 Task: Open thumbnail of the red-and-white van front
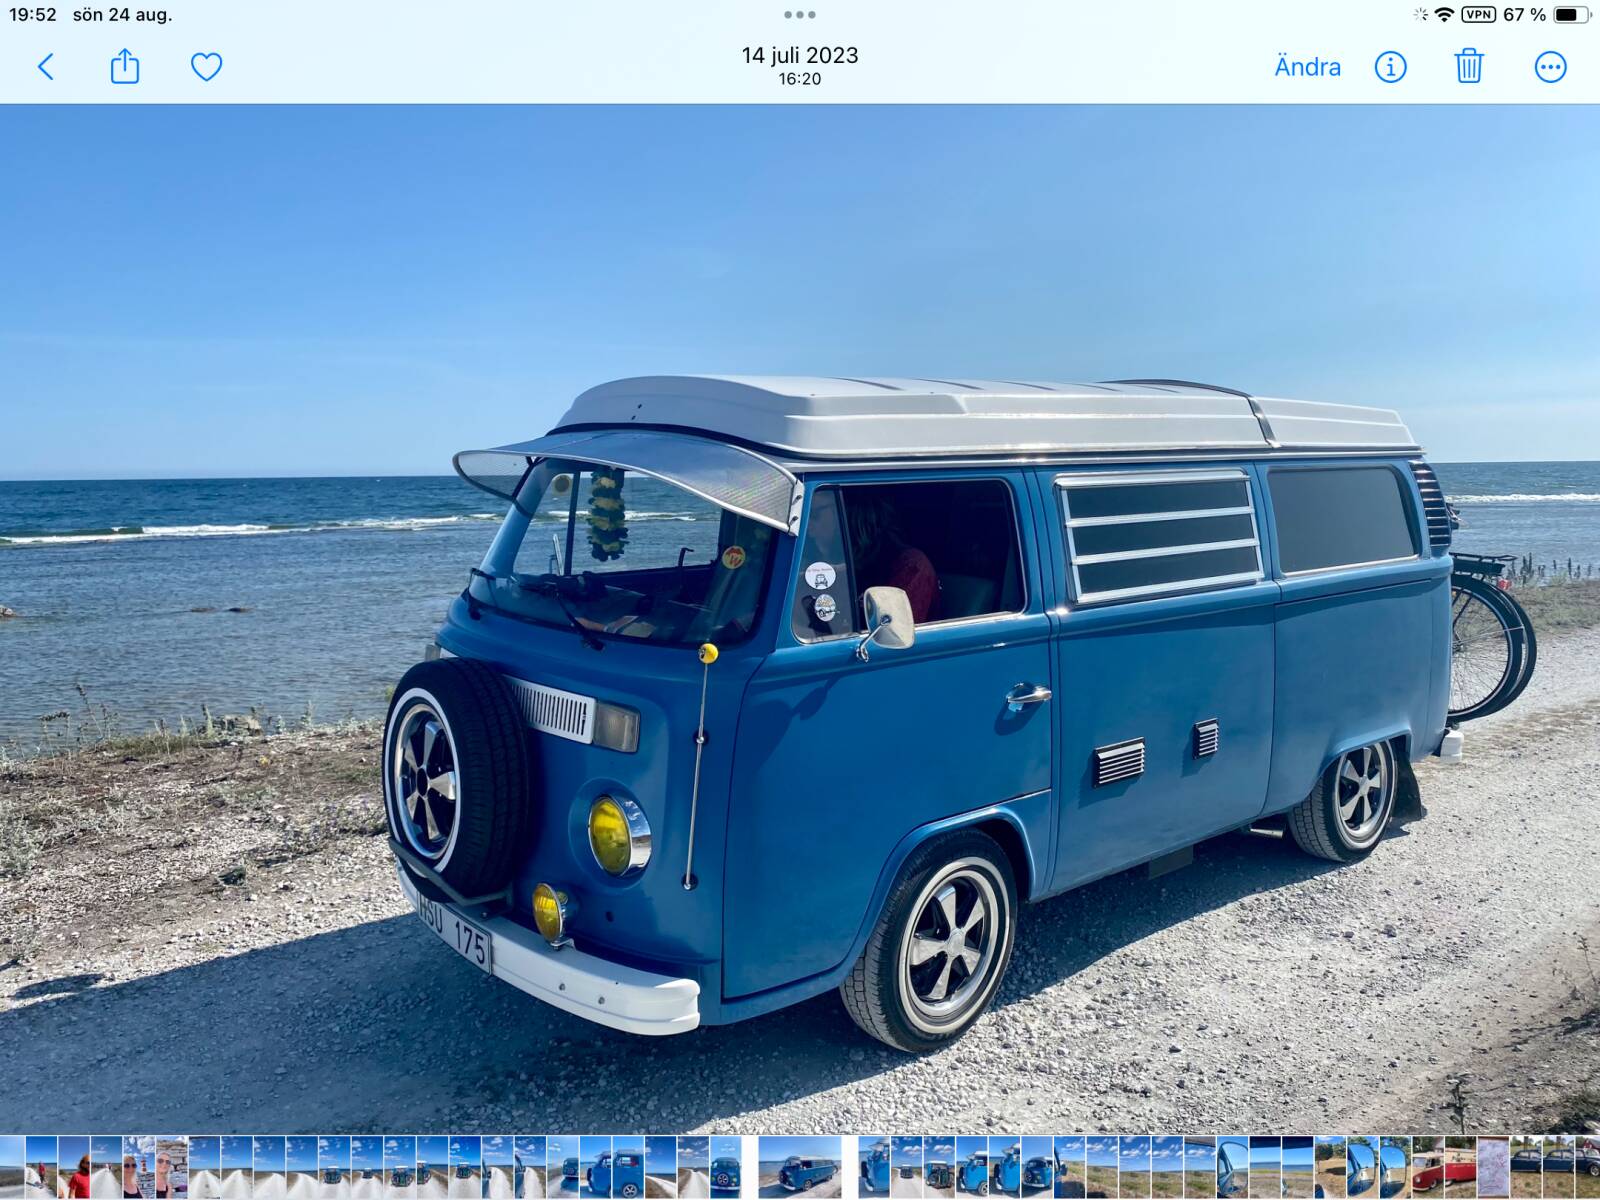1428,1167
